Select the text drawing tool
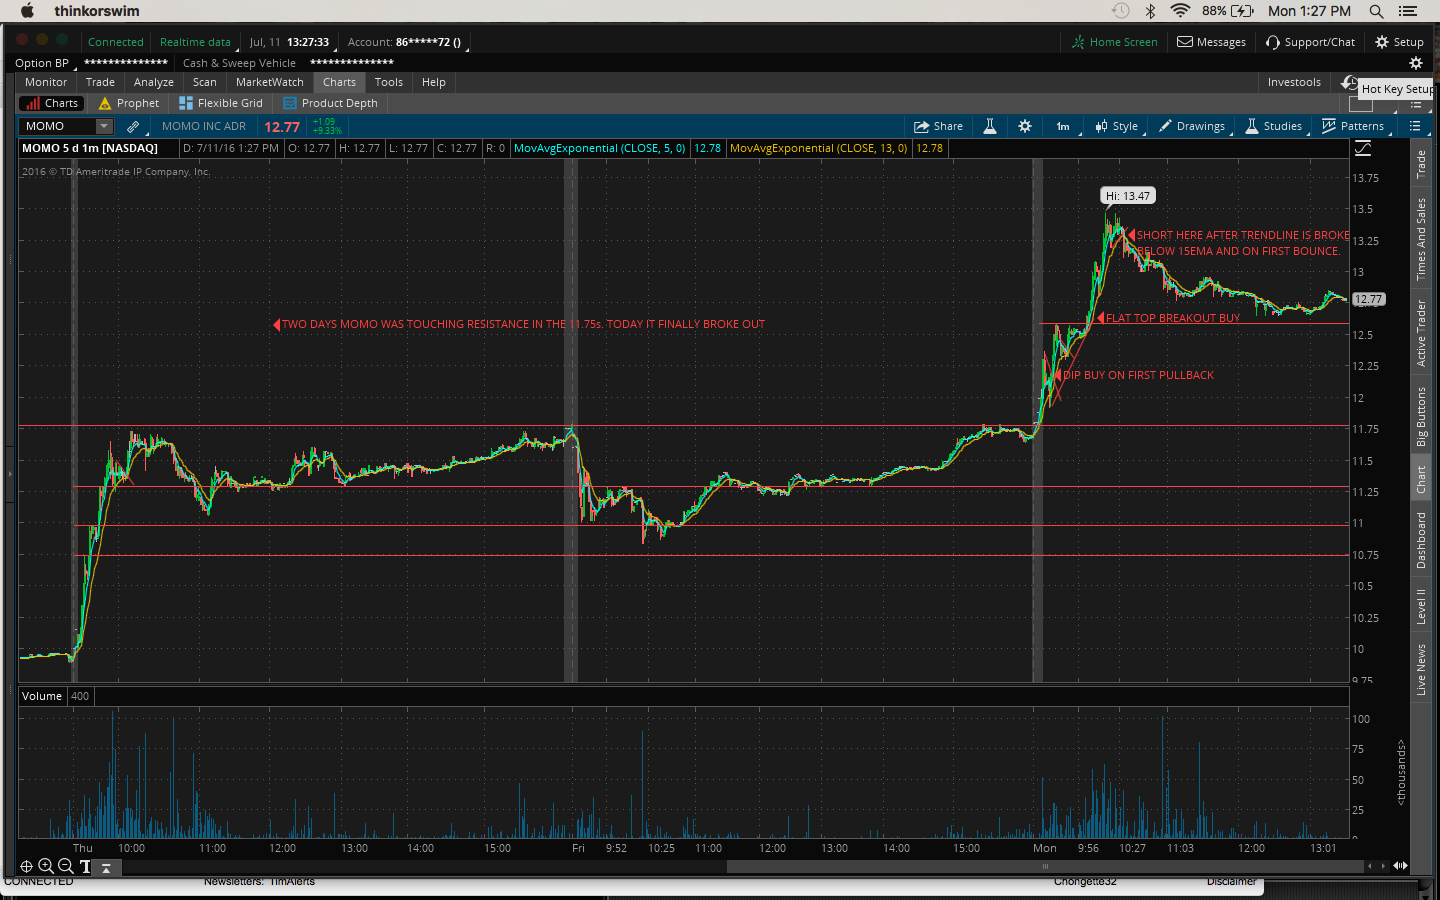Viewport: 1440px width, 900px height. 85,867
